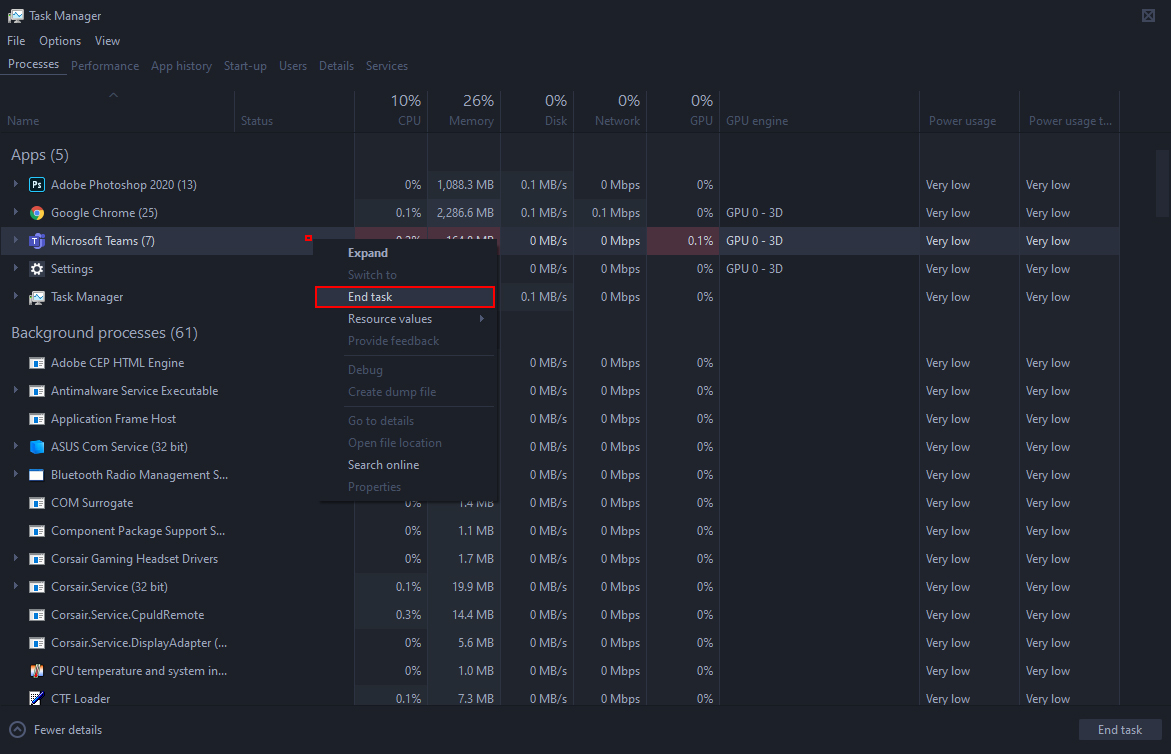Image resolution: width=1171 pixels, height=754 pixels.
Task: Click Chrome's 2,286.6 MB memory value
Action: (x=465, y=213)
